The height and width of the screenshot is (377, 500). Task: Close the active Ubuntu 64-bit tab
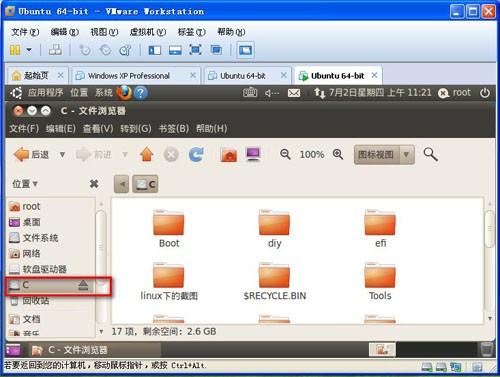point(374,75)
